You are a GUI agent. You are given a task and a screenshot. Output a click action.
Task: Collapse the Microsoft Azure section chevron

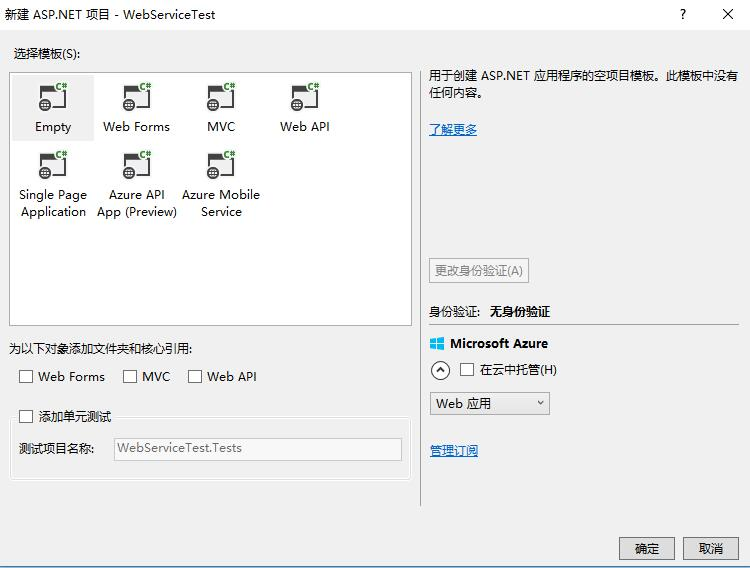pyautogui.click(x=440, y=370)
